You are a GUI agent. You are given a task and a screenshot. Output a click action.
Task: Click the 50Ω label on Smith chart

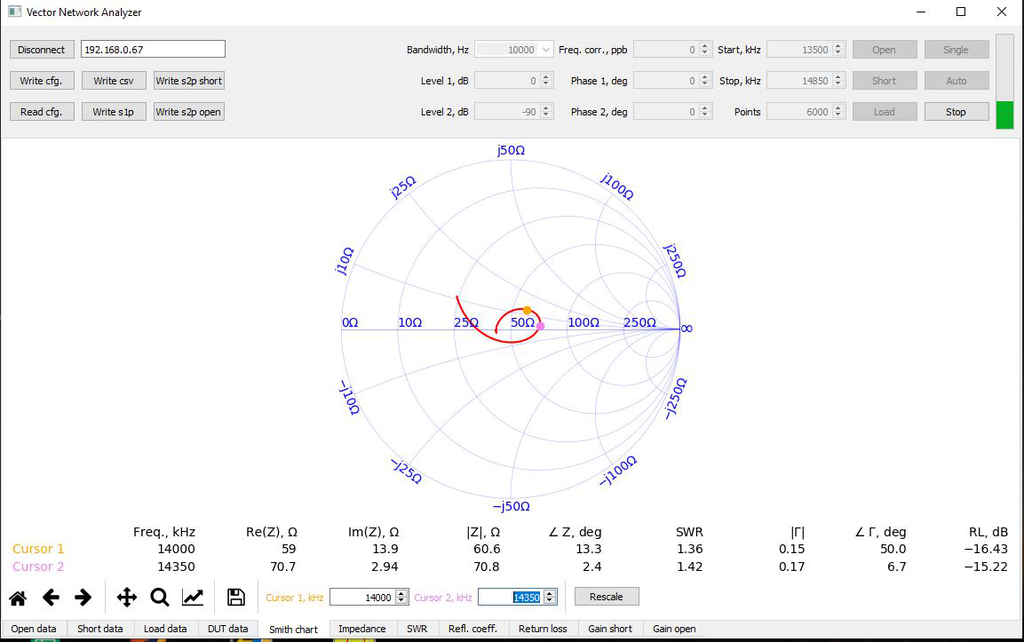click(x=522, y=323)
